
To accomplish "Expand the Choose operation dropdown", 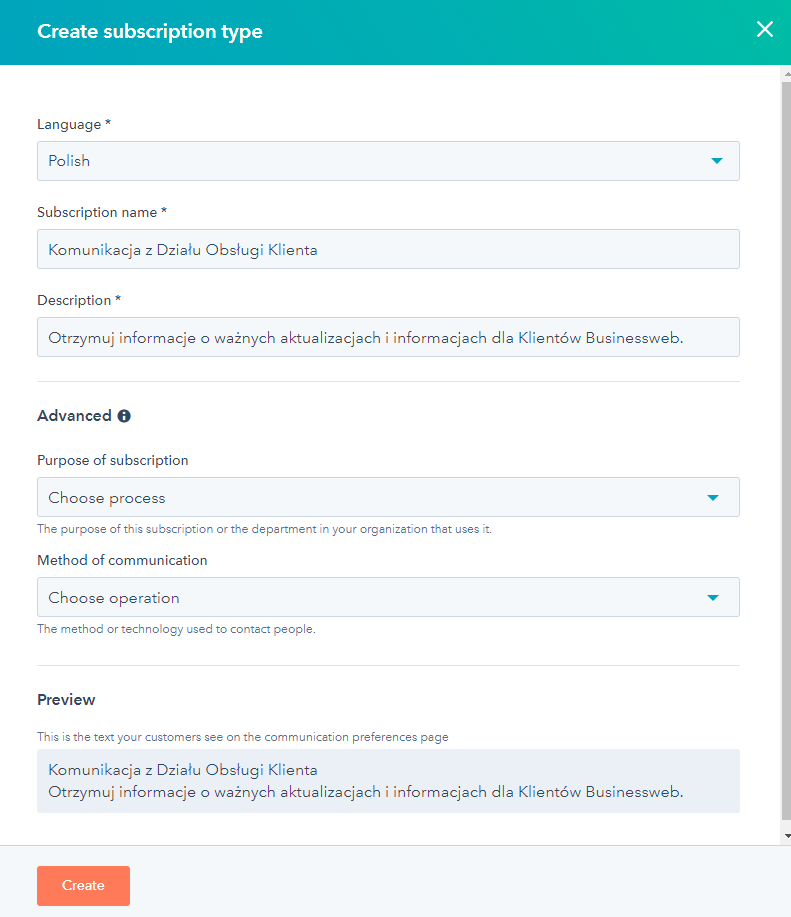I will (x=388, y=597).
